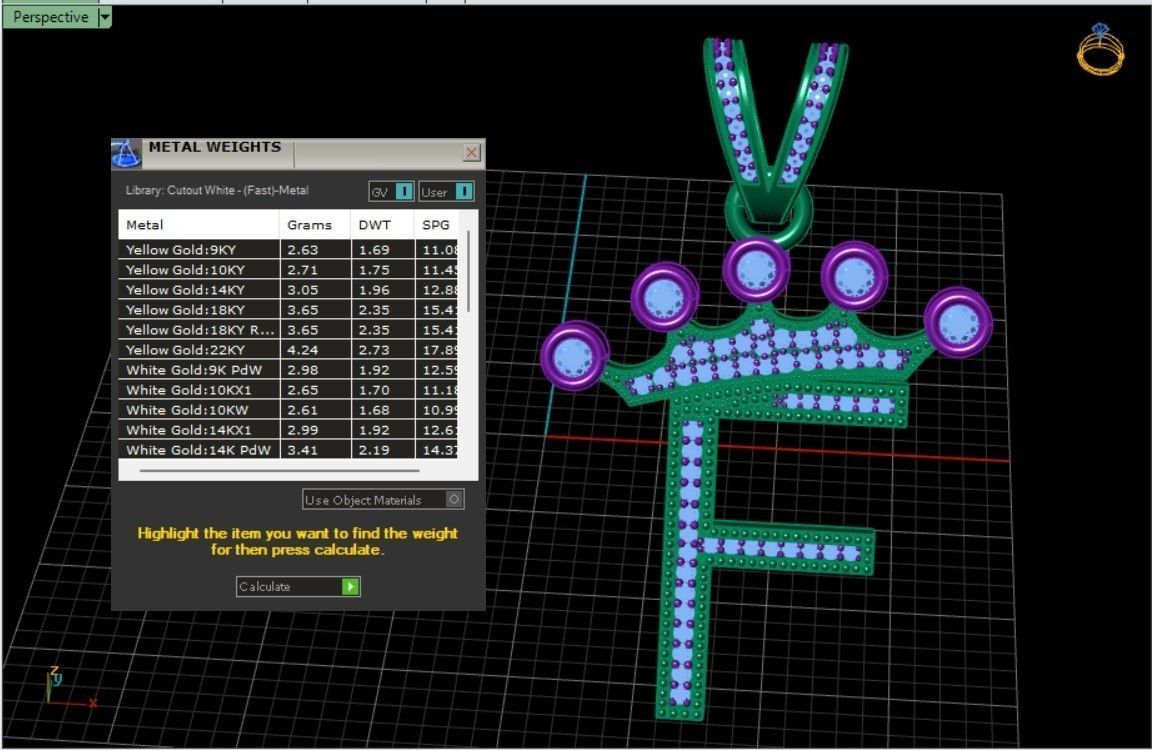Viewport: 1152px width, 750px height.
Task: Select the White Gold:9K PdW row
Action: click(288, 369)
